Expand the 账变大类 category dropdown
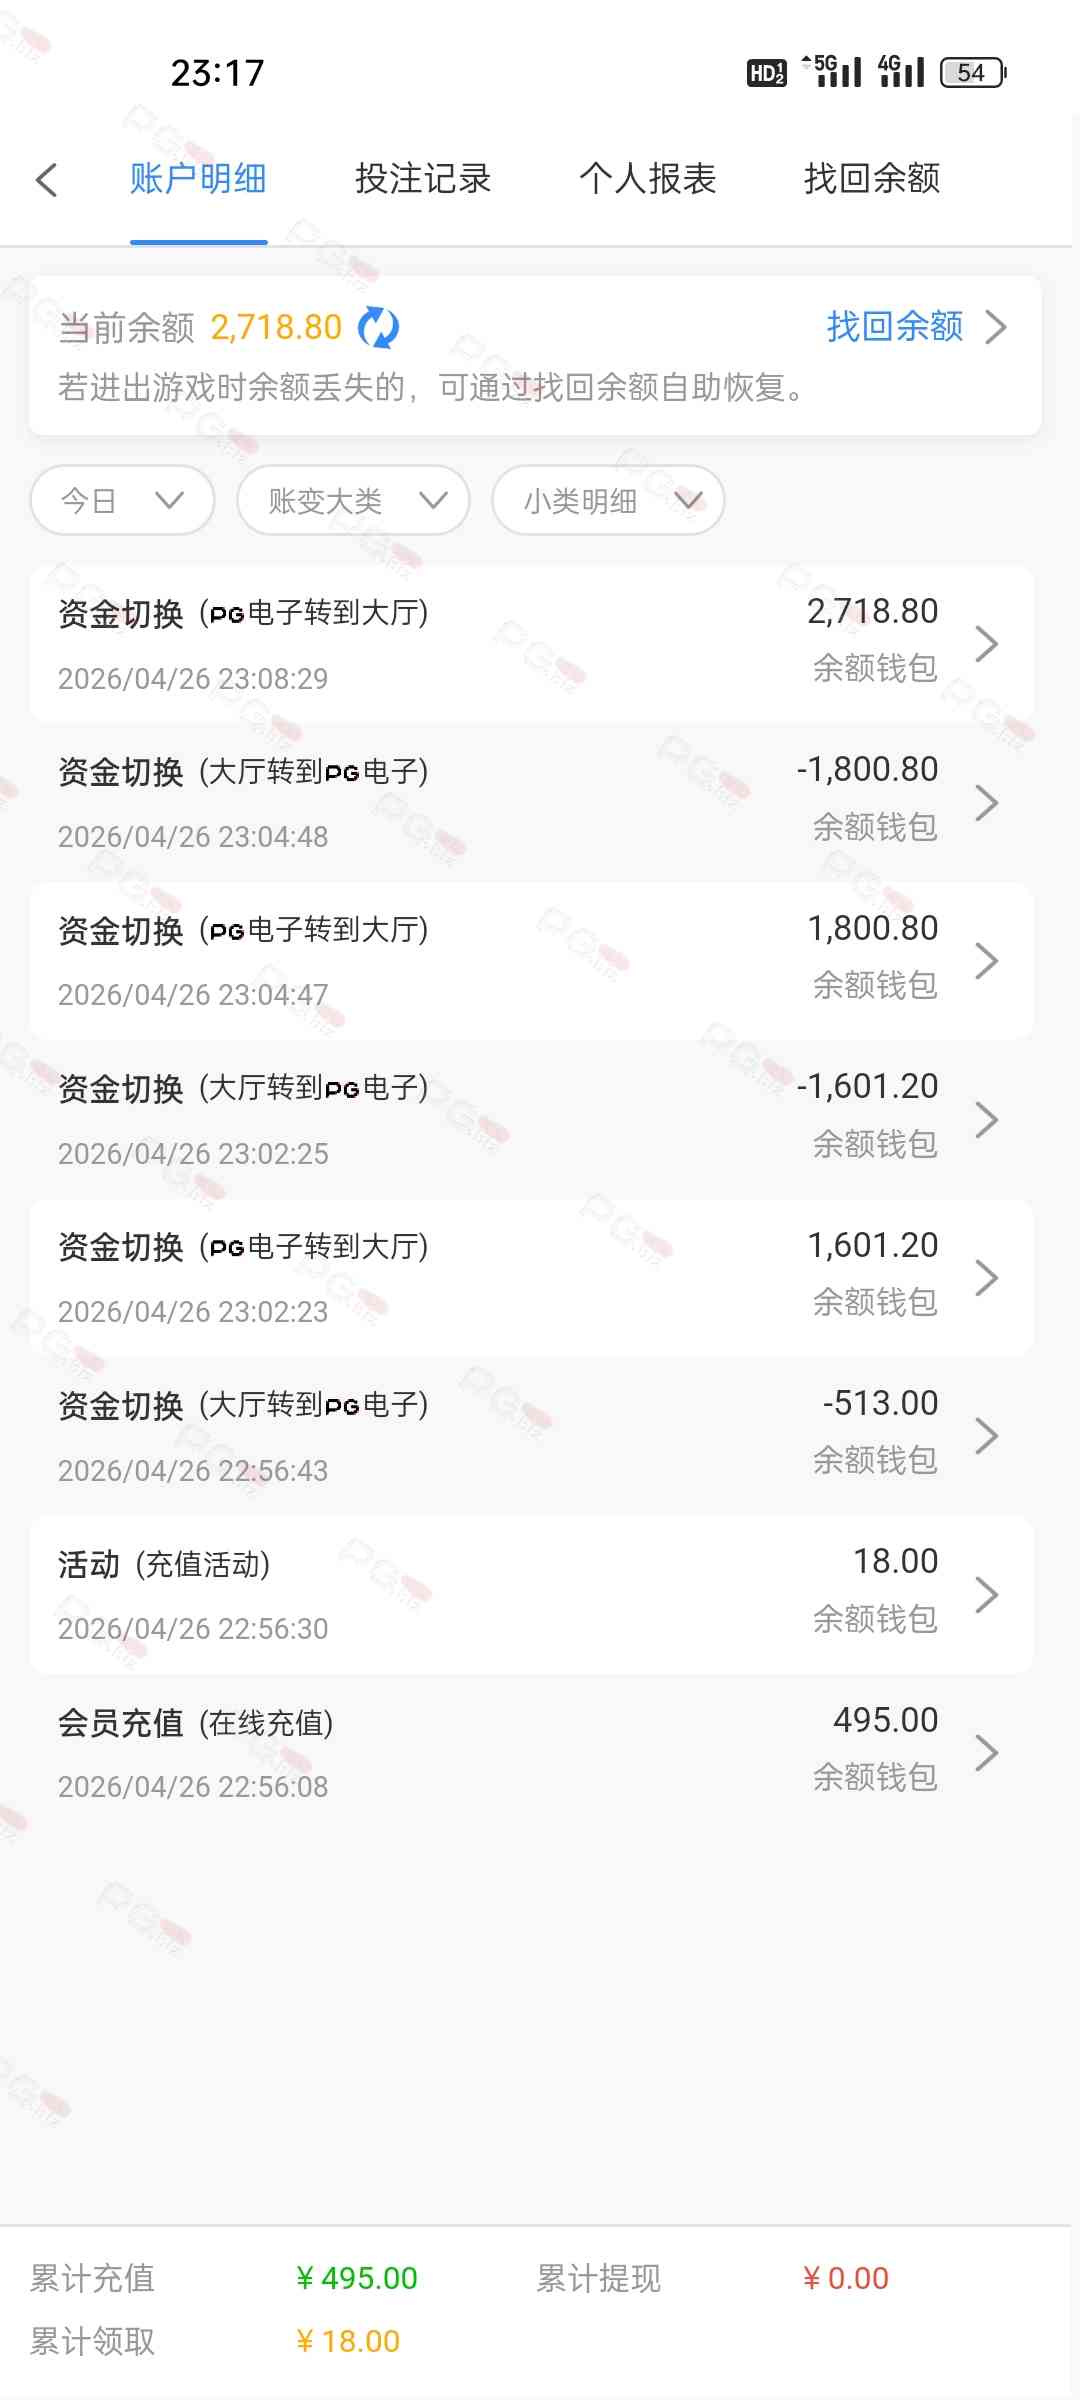Viewport: 1080px width, 2400px height. click(x=353, y=500)
